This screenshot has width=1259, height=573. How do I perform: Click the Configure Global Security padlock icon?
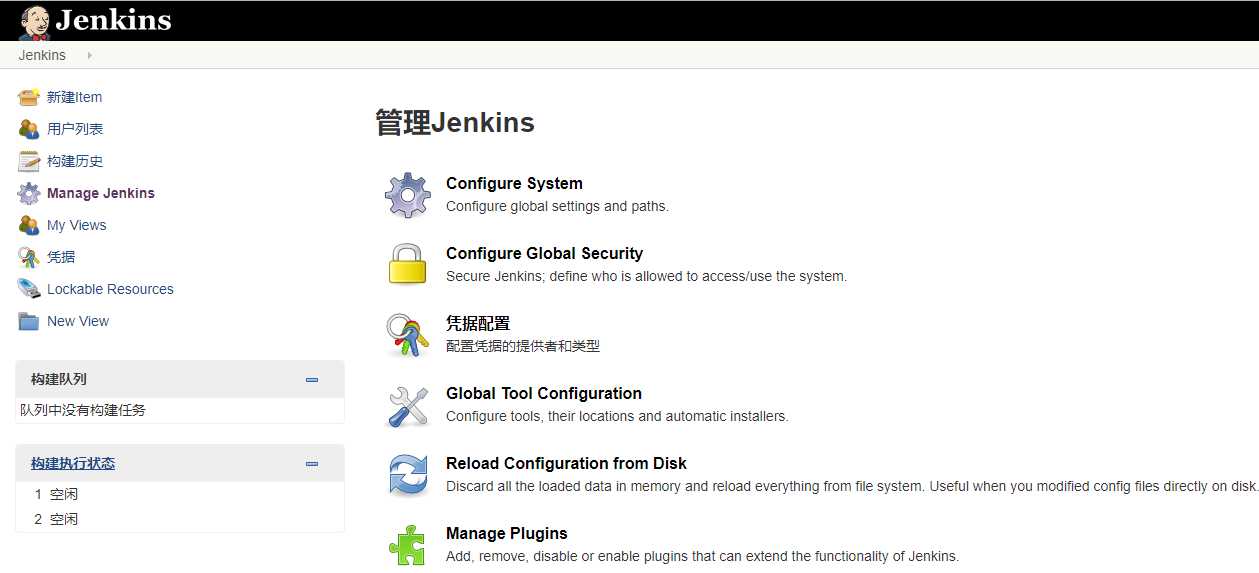(x=408, y=265)
